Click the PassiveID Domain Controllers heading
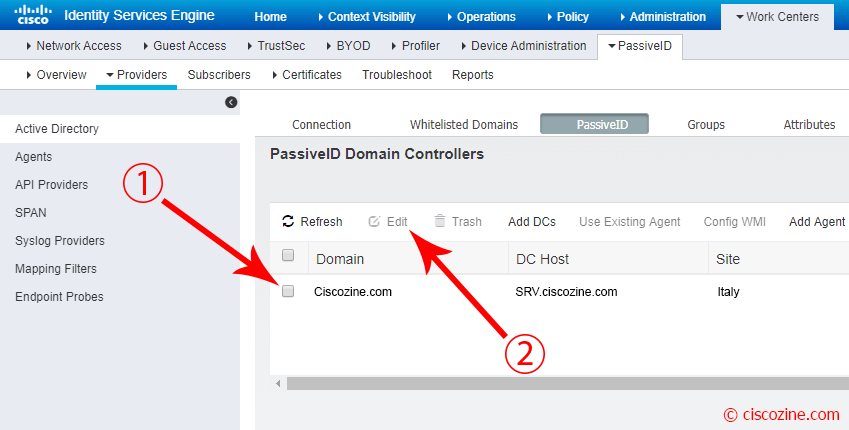849x430 pixels. coord(377,154)
